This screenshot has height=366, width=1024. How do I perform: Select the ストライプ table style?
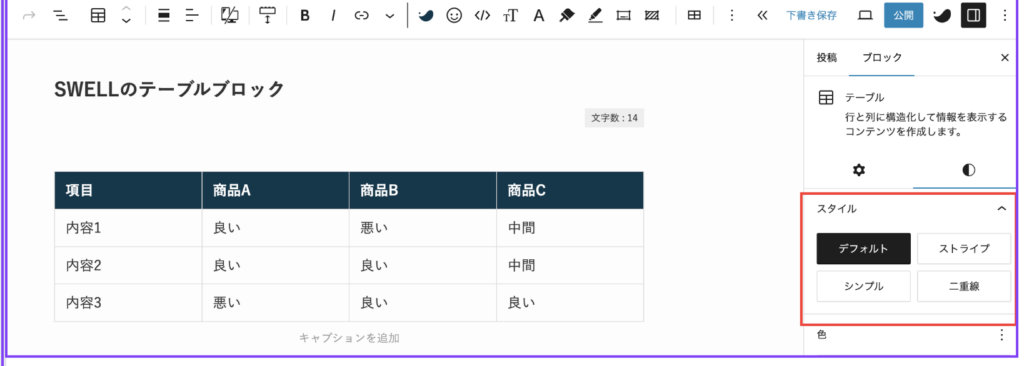coord(964,248)
